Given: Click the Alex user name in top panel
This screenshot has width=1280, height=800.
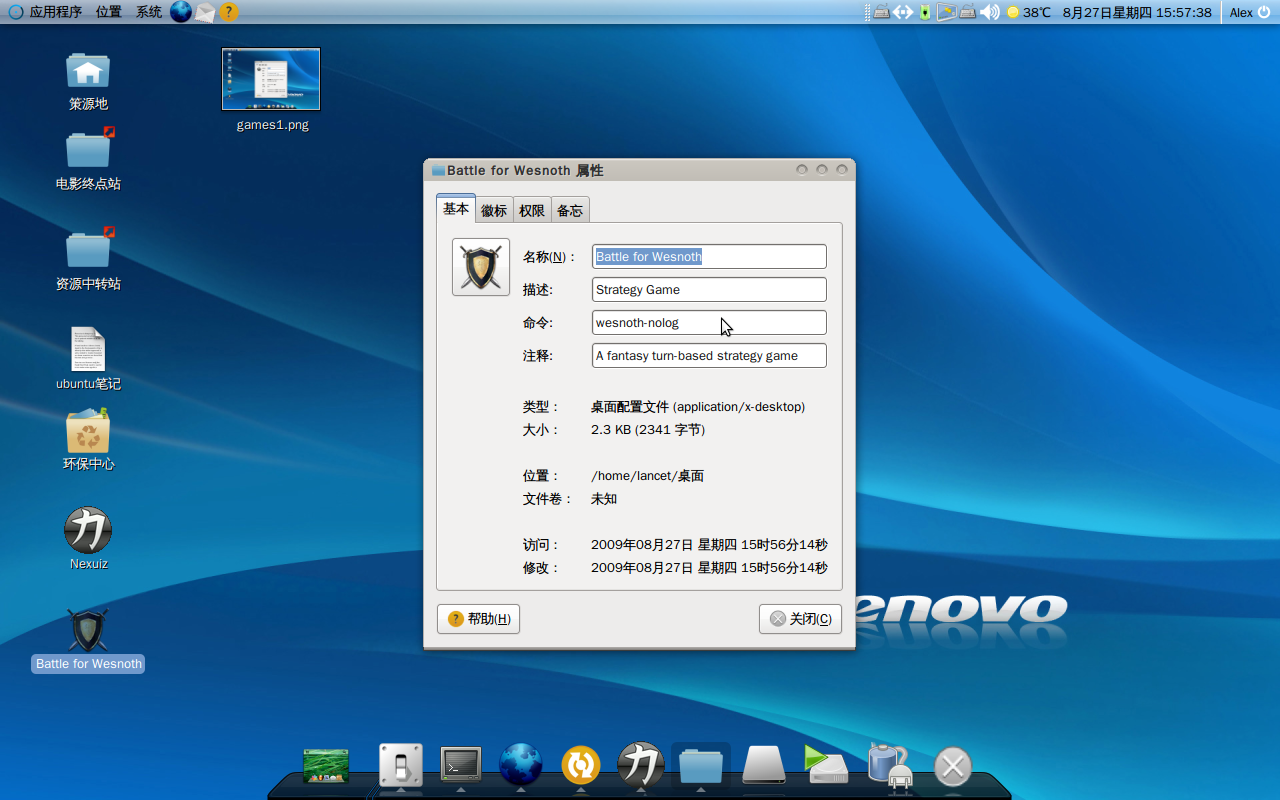Looking at the screenshot, I should tap(1241, 12).
